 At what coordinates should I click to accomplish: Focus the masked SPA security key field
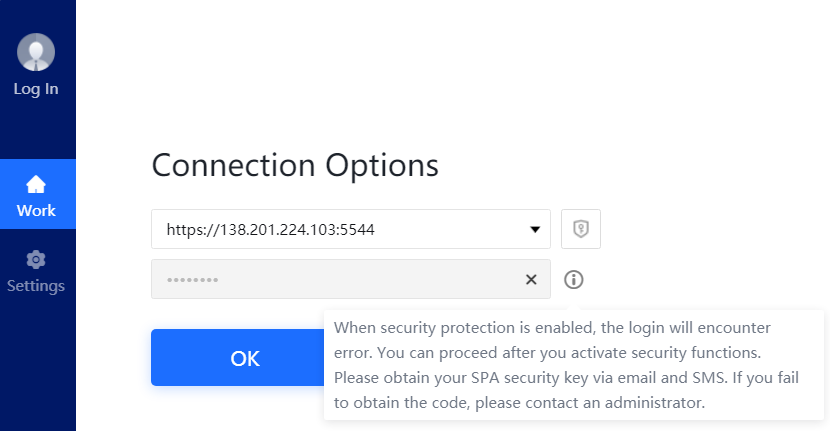[351, 279]
